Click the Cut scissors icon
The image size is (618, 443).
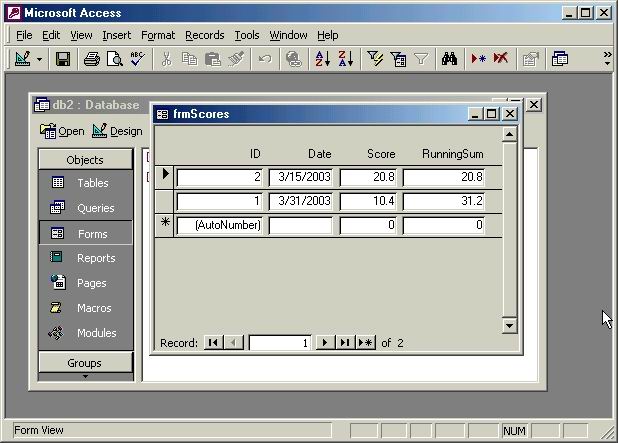(x=166, y=59)
